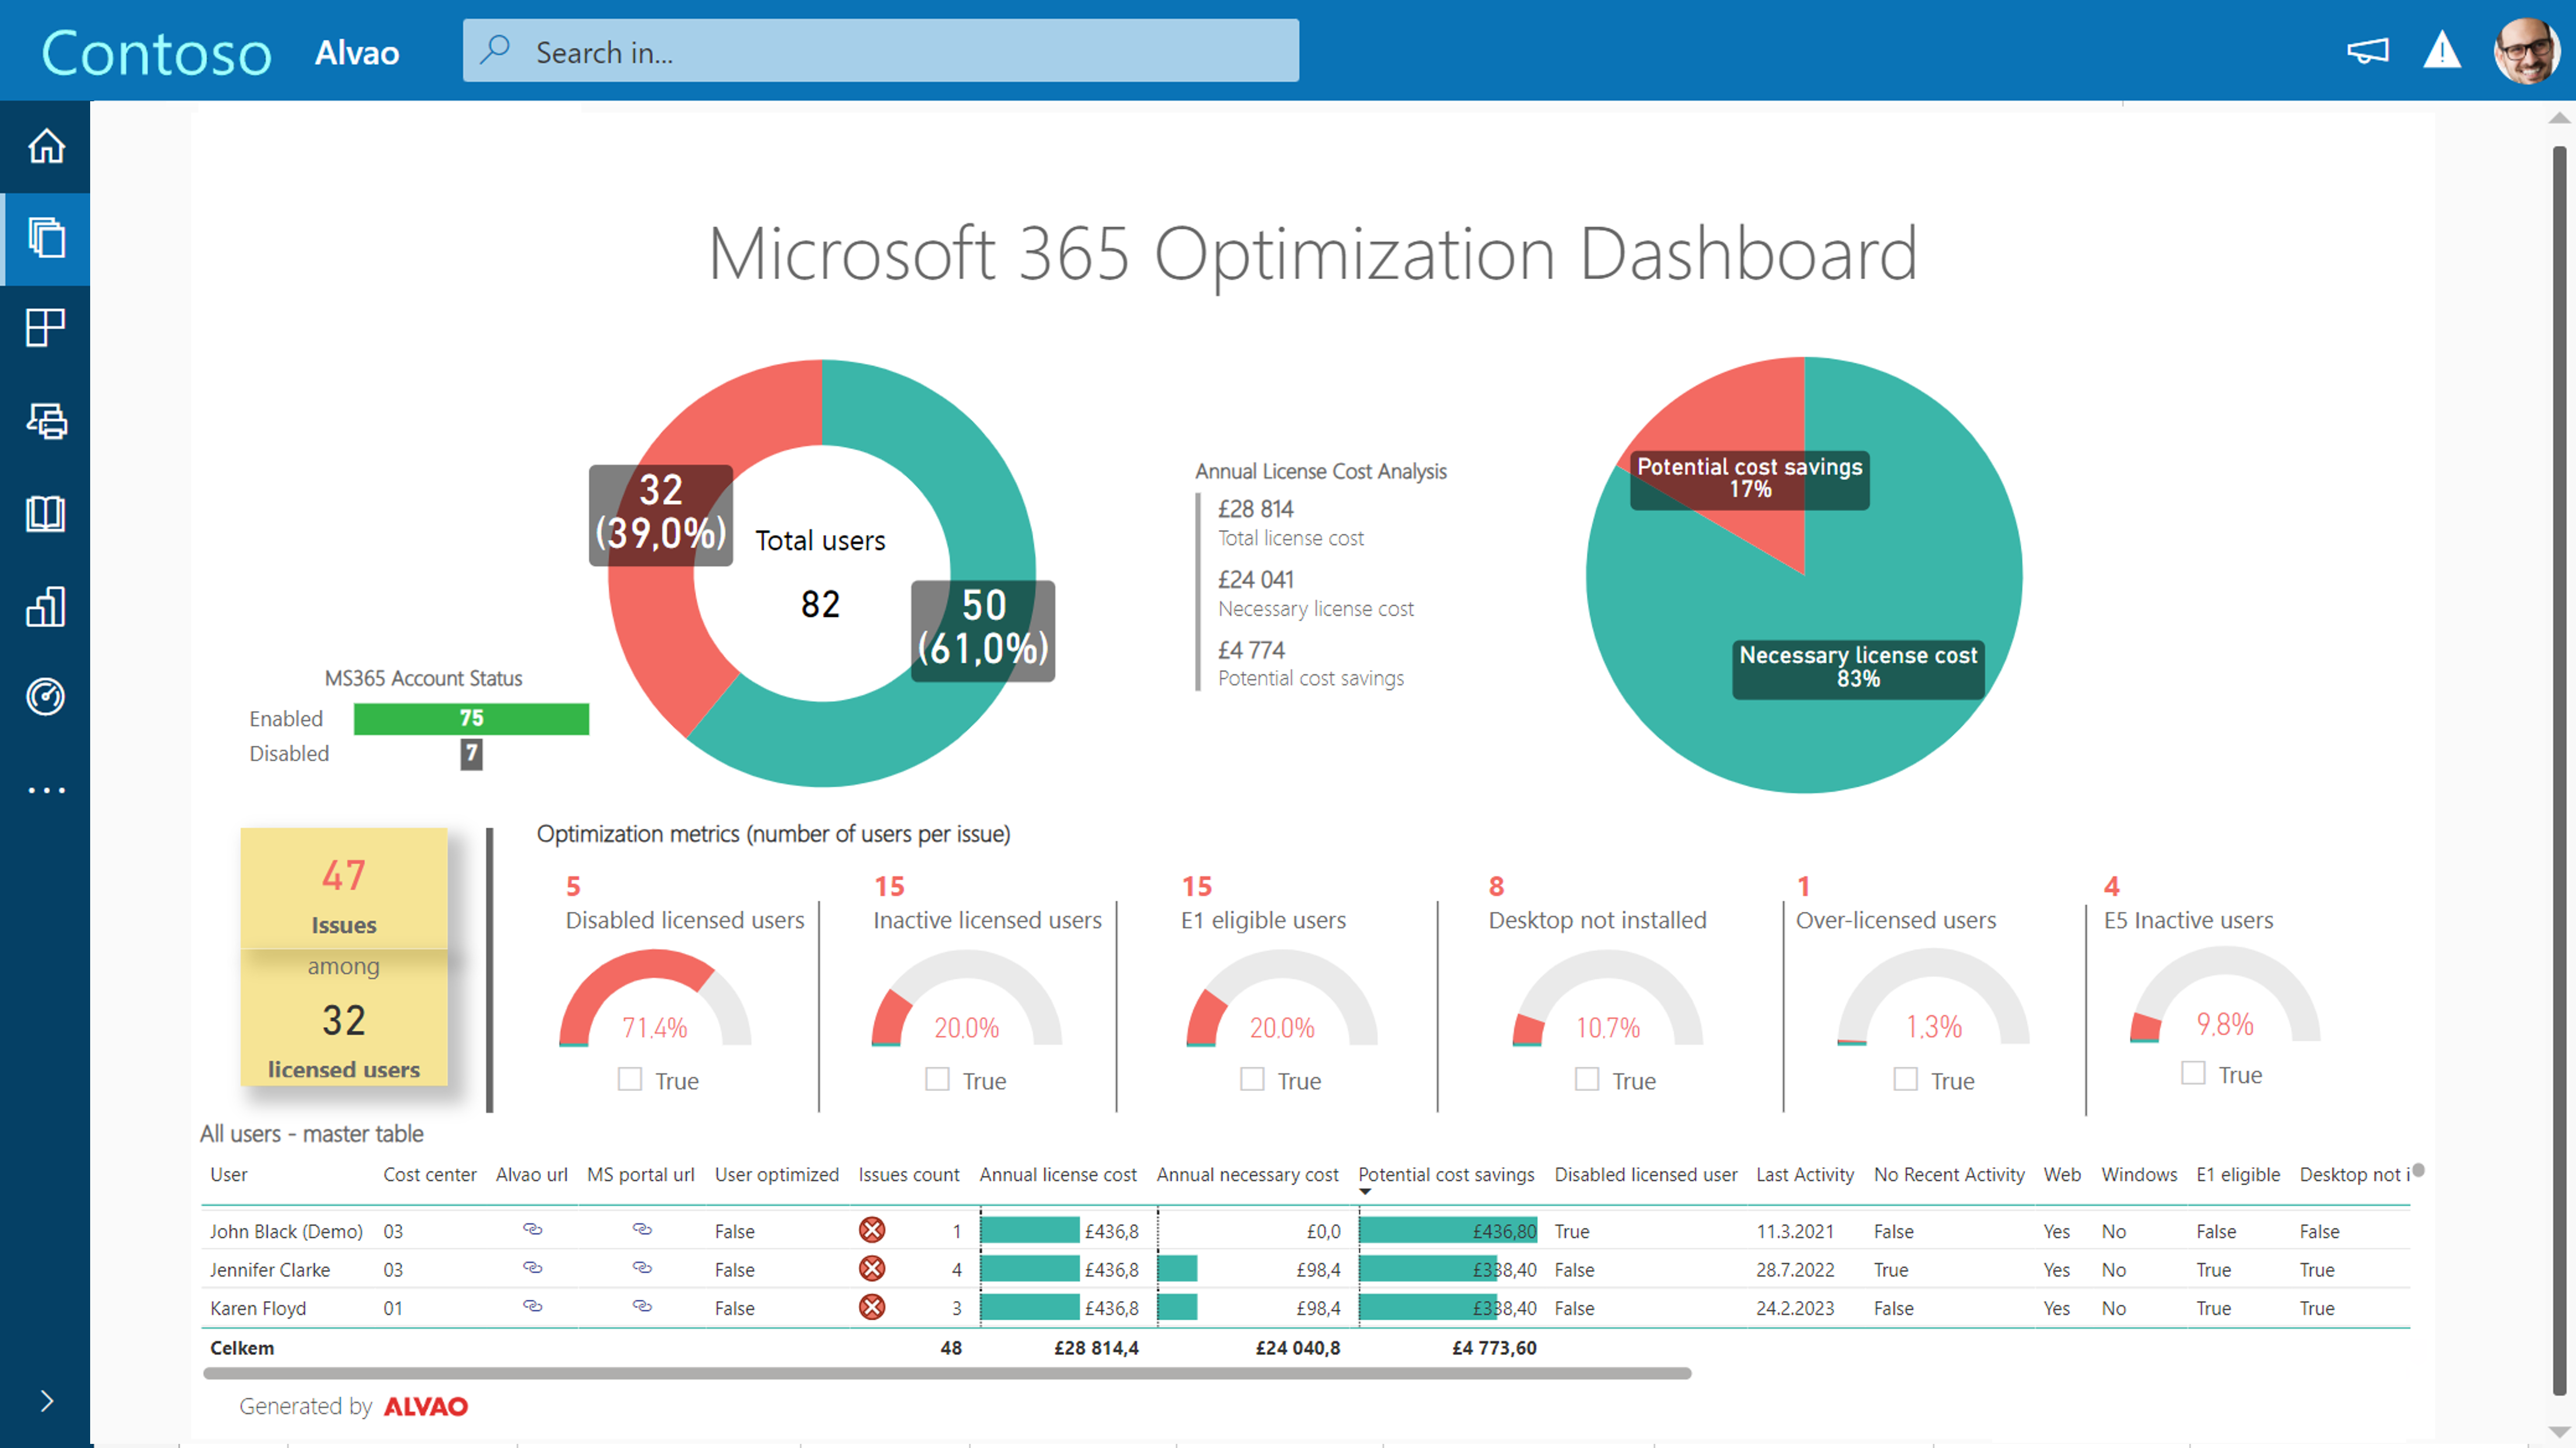Open John Black's Alvao url link

532,1231
